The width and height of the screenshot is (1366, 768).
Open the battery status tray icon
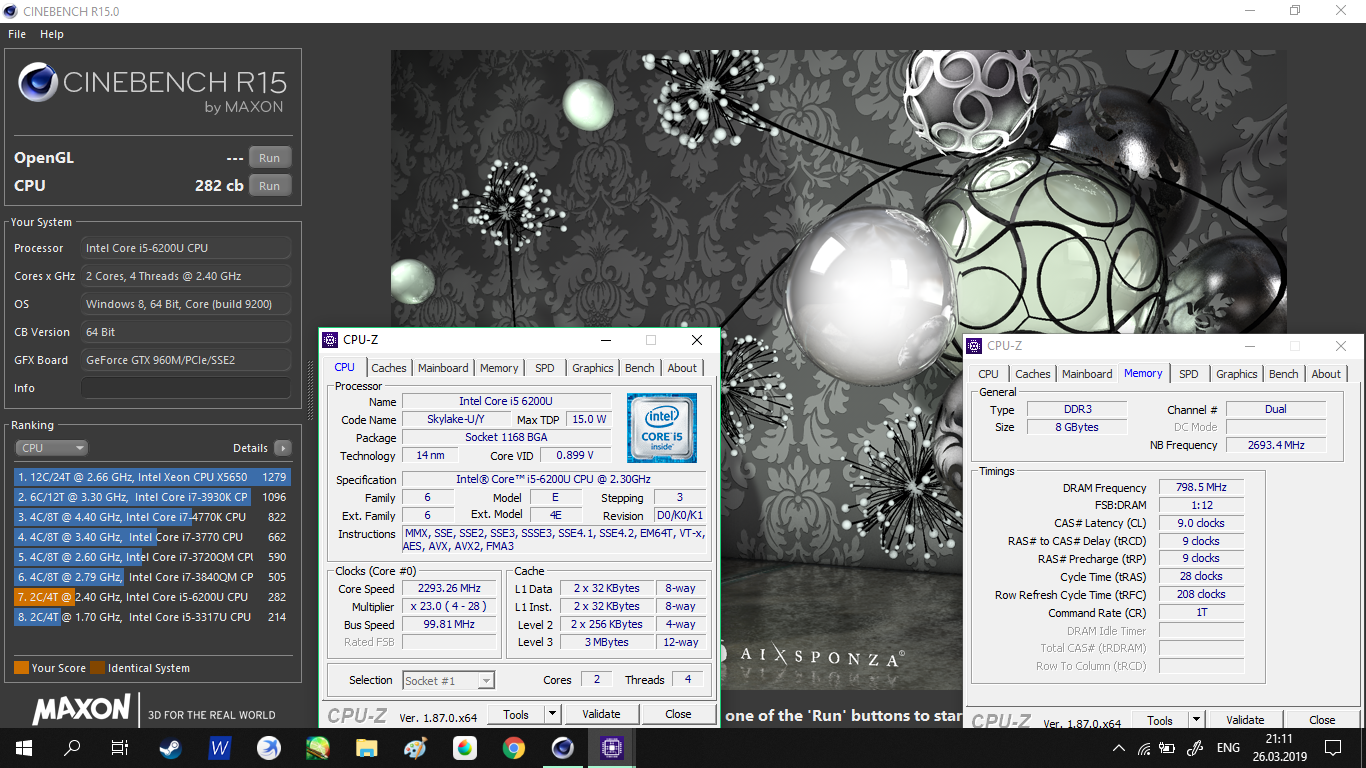1166,748
